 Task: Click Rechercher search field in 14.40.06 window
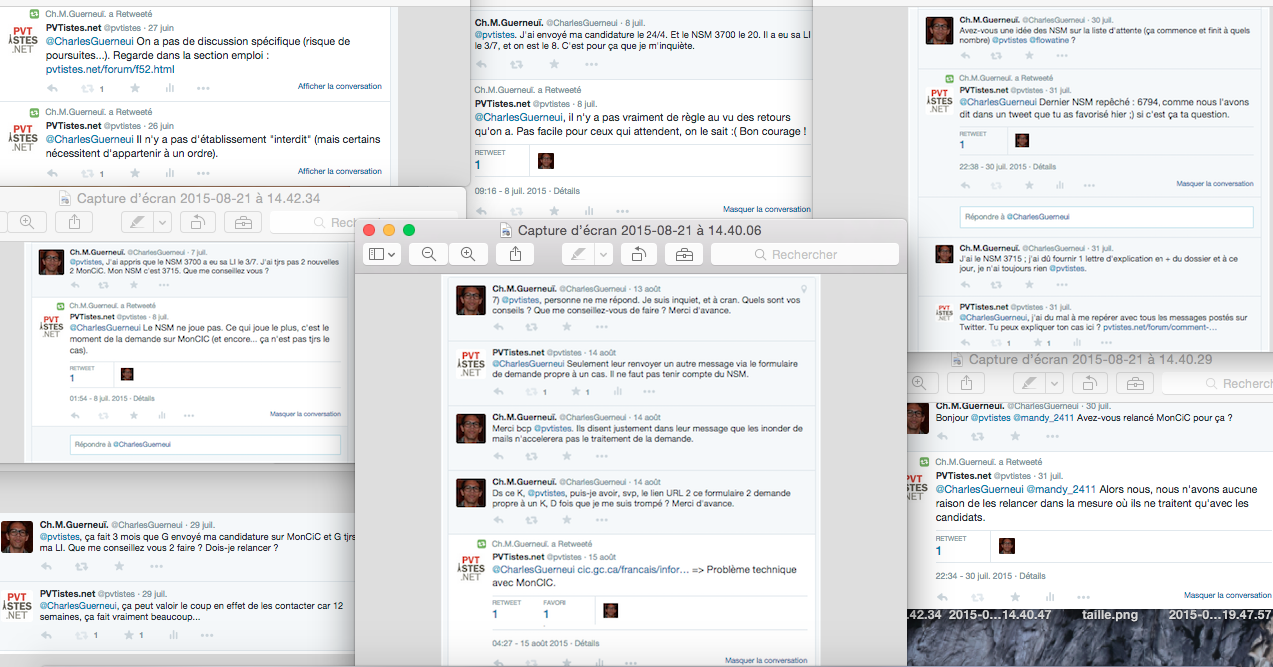[804, 255]
